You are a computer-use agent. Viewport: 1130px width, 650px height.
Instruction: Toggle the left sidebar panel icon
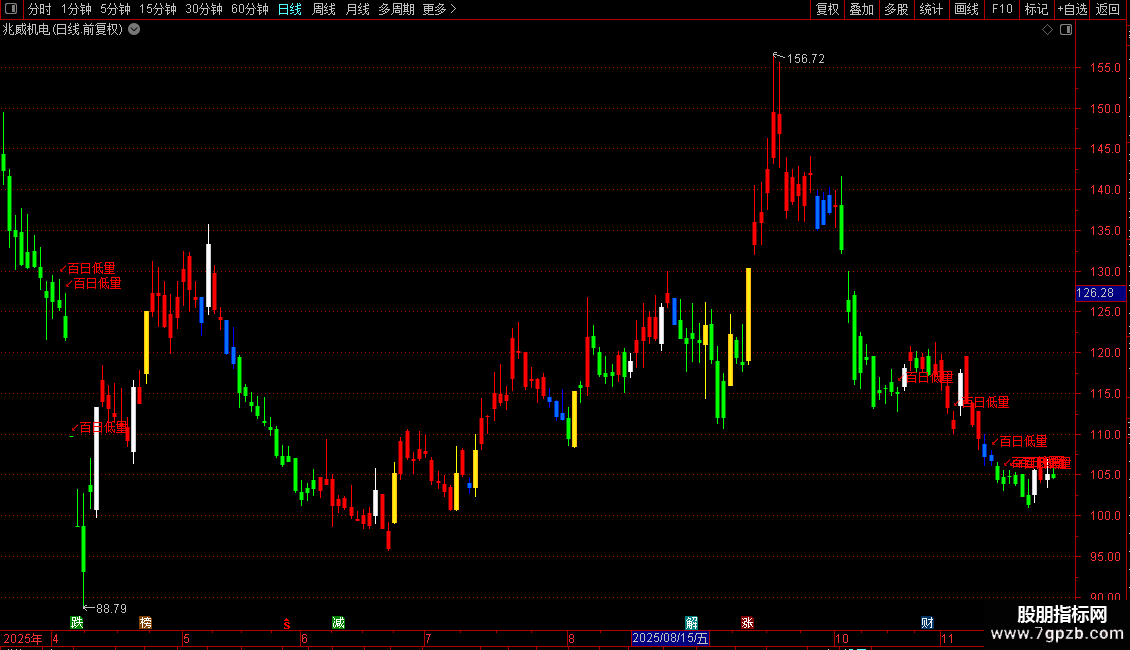coord(11,9)
